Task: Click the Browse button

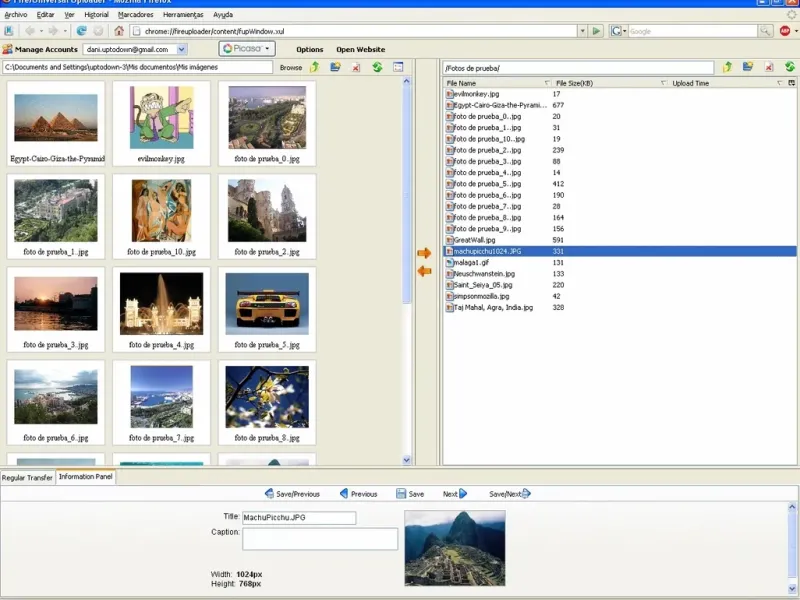Action: point(291,68)
